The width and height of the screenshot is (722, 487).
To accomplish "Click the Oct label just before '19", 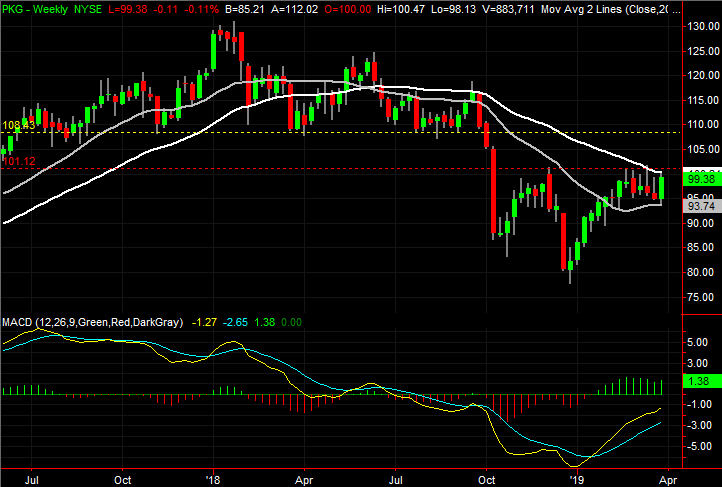I will click(487, 480).
